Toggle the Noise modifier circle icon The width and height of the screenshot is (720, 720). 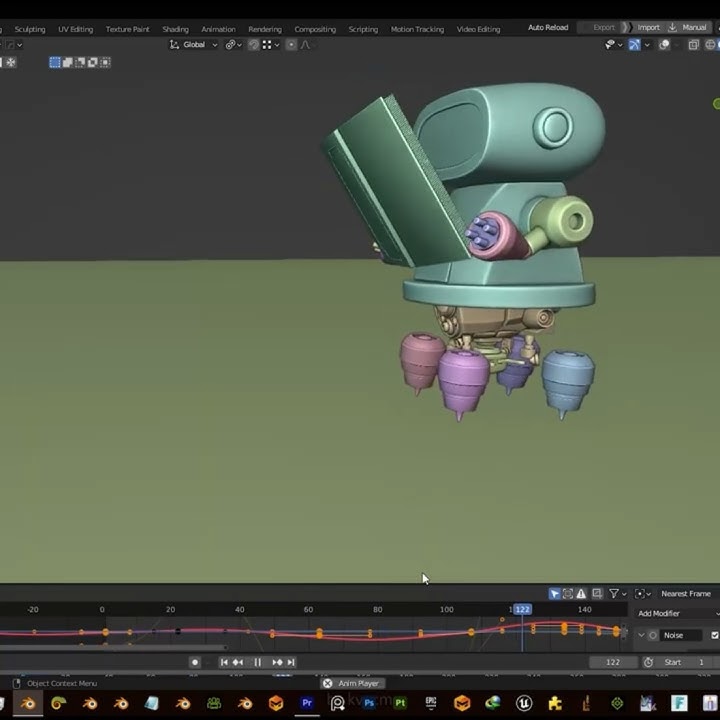click(652, 635)
